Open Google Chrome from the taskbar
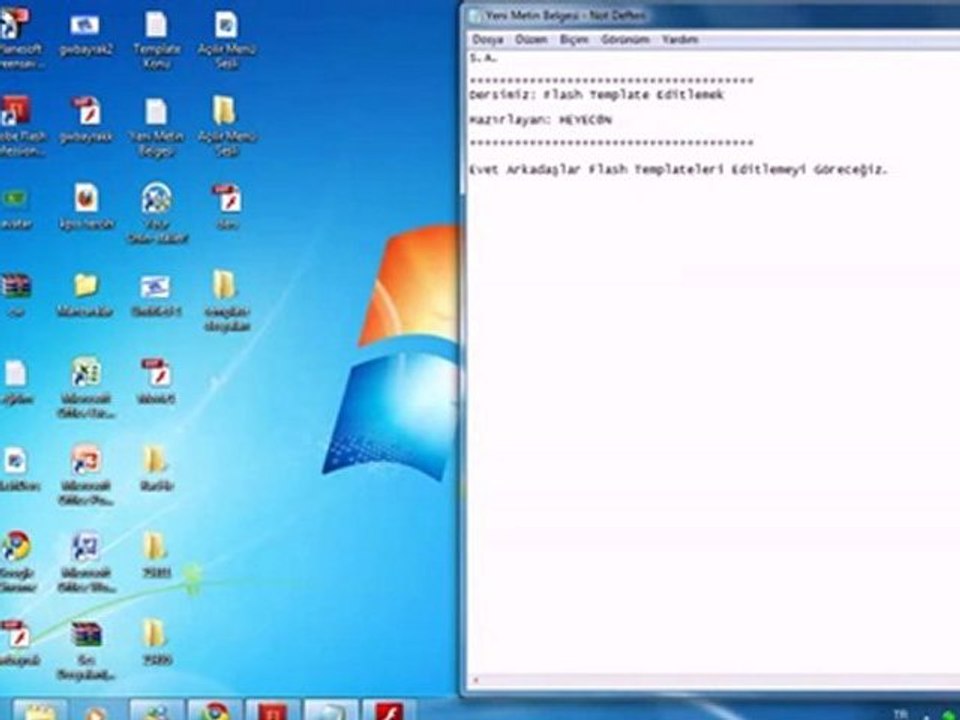 [214, 710]
